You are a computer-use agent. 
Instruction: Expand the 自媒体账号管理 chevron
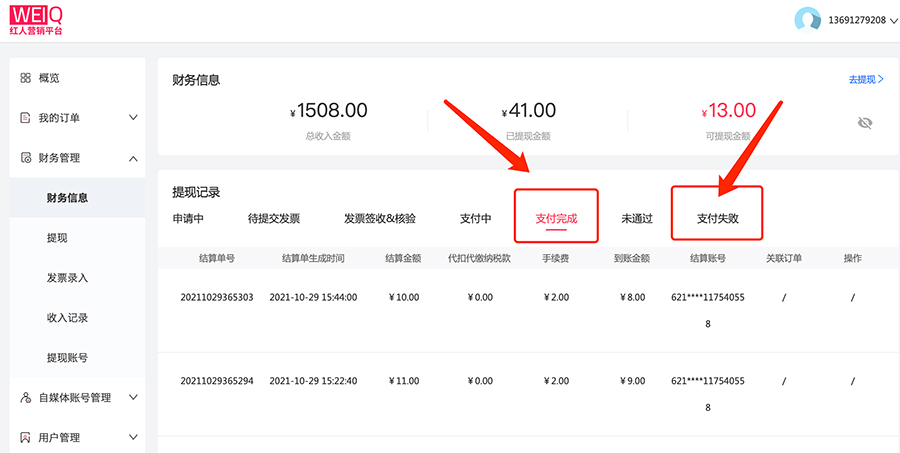pos(133,398)
